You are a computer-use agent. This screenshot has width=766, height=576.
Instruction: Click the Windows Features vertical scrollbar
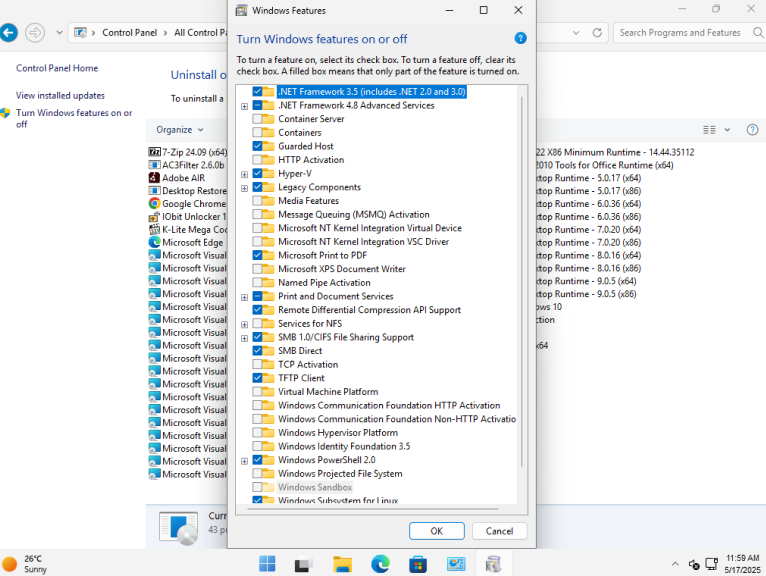522,281
